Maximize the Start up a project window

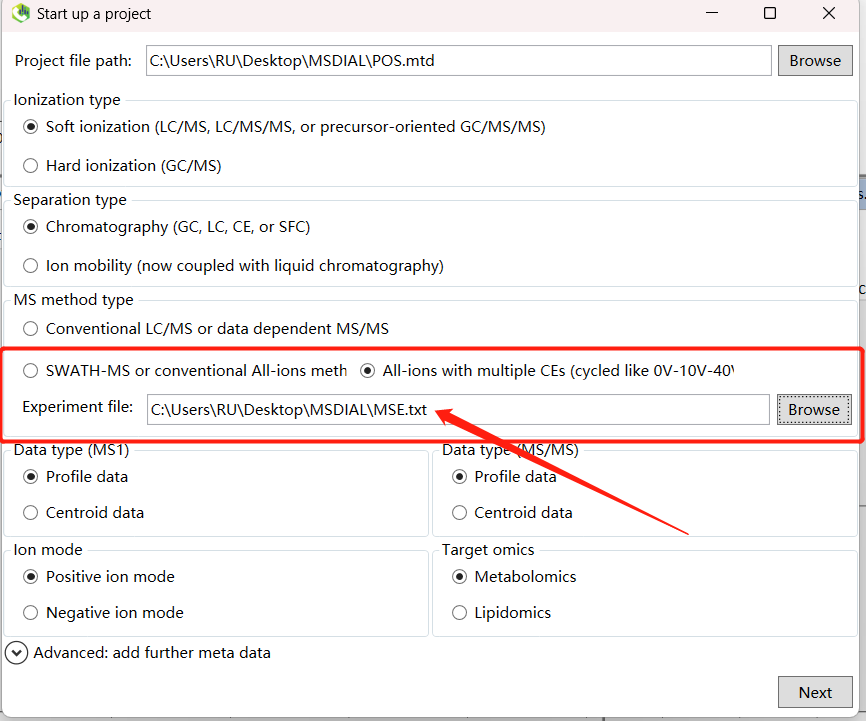pos(770,13)
